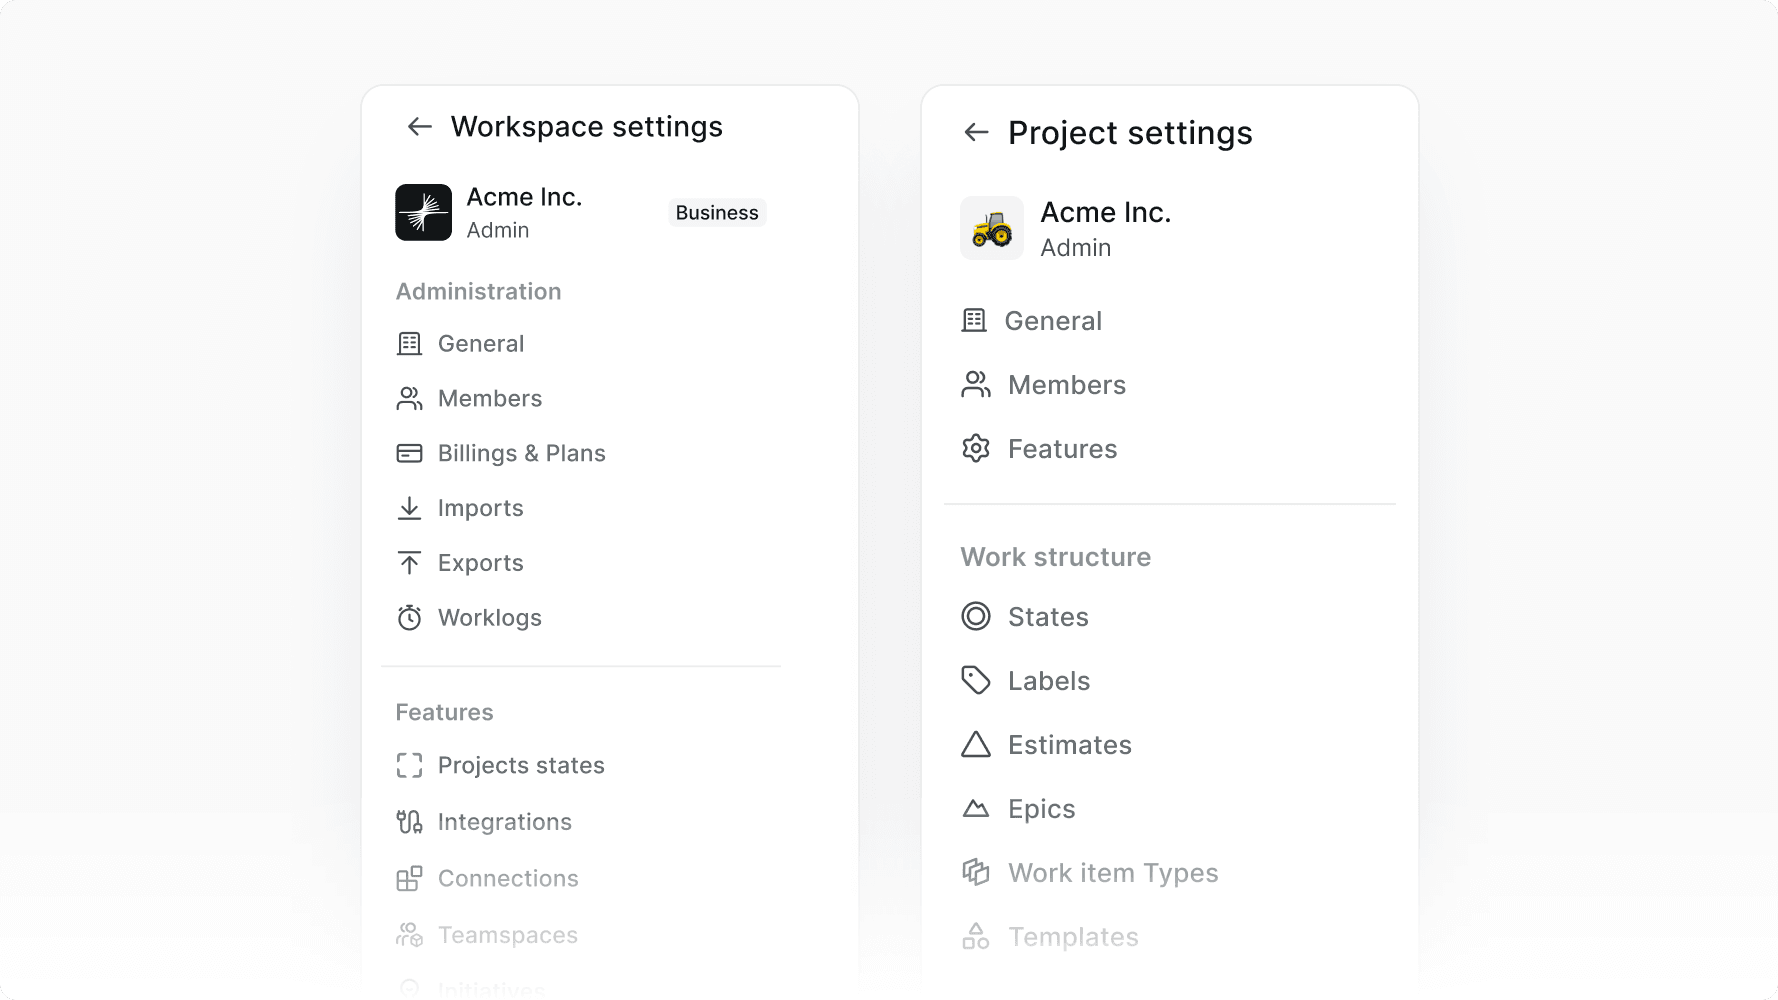This screenshot has width=1778, height=1000.
Task: Click the Exports upload icon
Action: tap(409, 562)
